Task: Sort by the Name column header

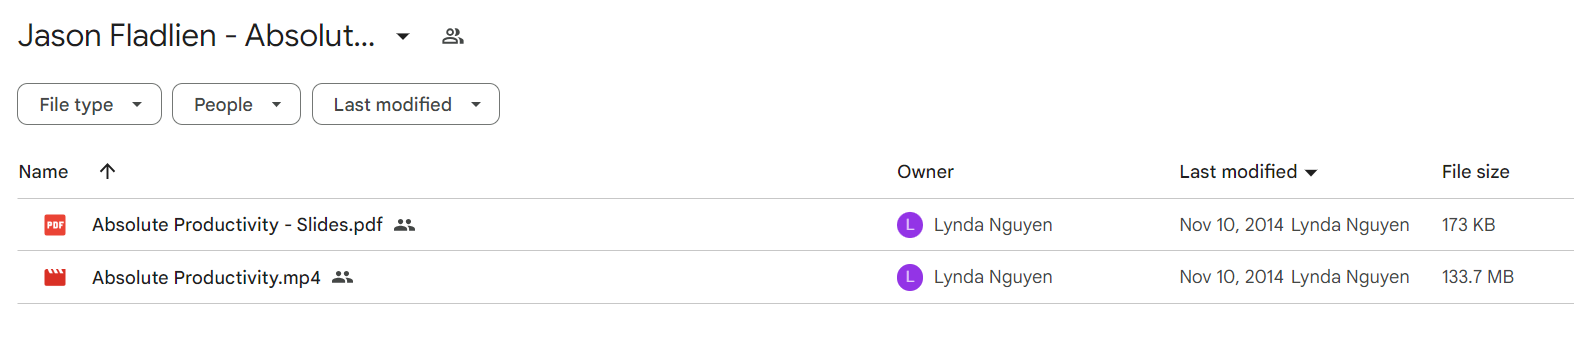Action: [x=43, y=171]
